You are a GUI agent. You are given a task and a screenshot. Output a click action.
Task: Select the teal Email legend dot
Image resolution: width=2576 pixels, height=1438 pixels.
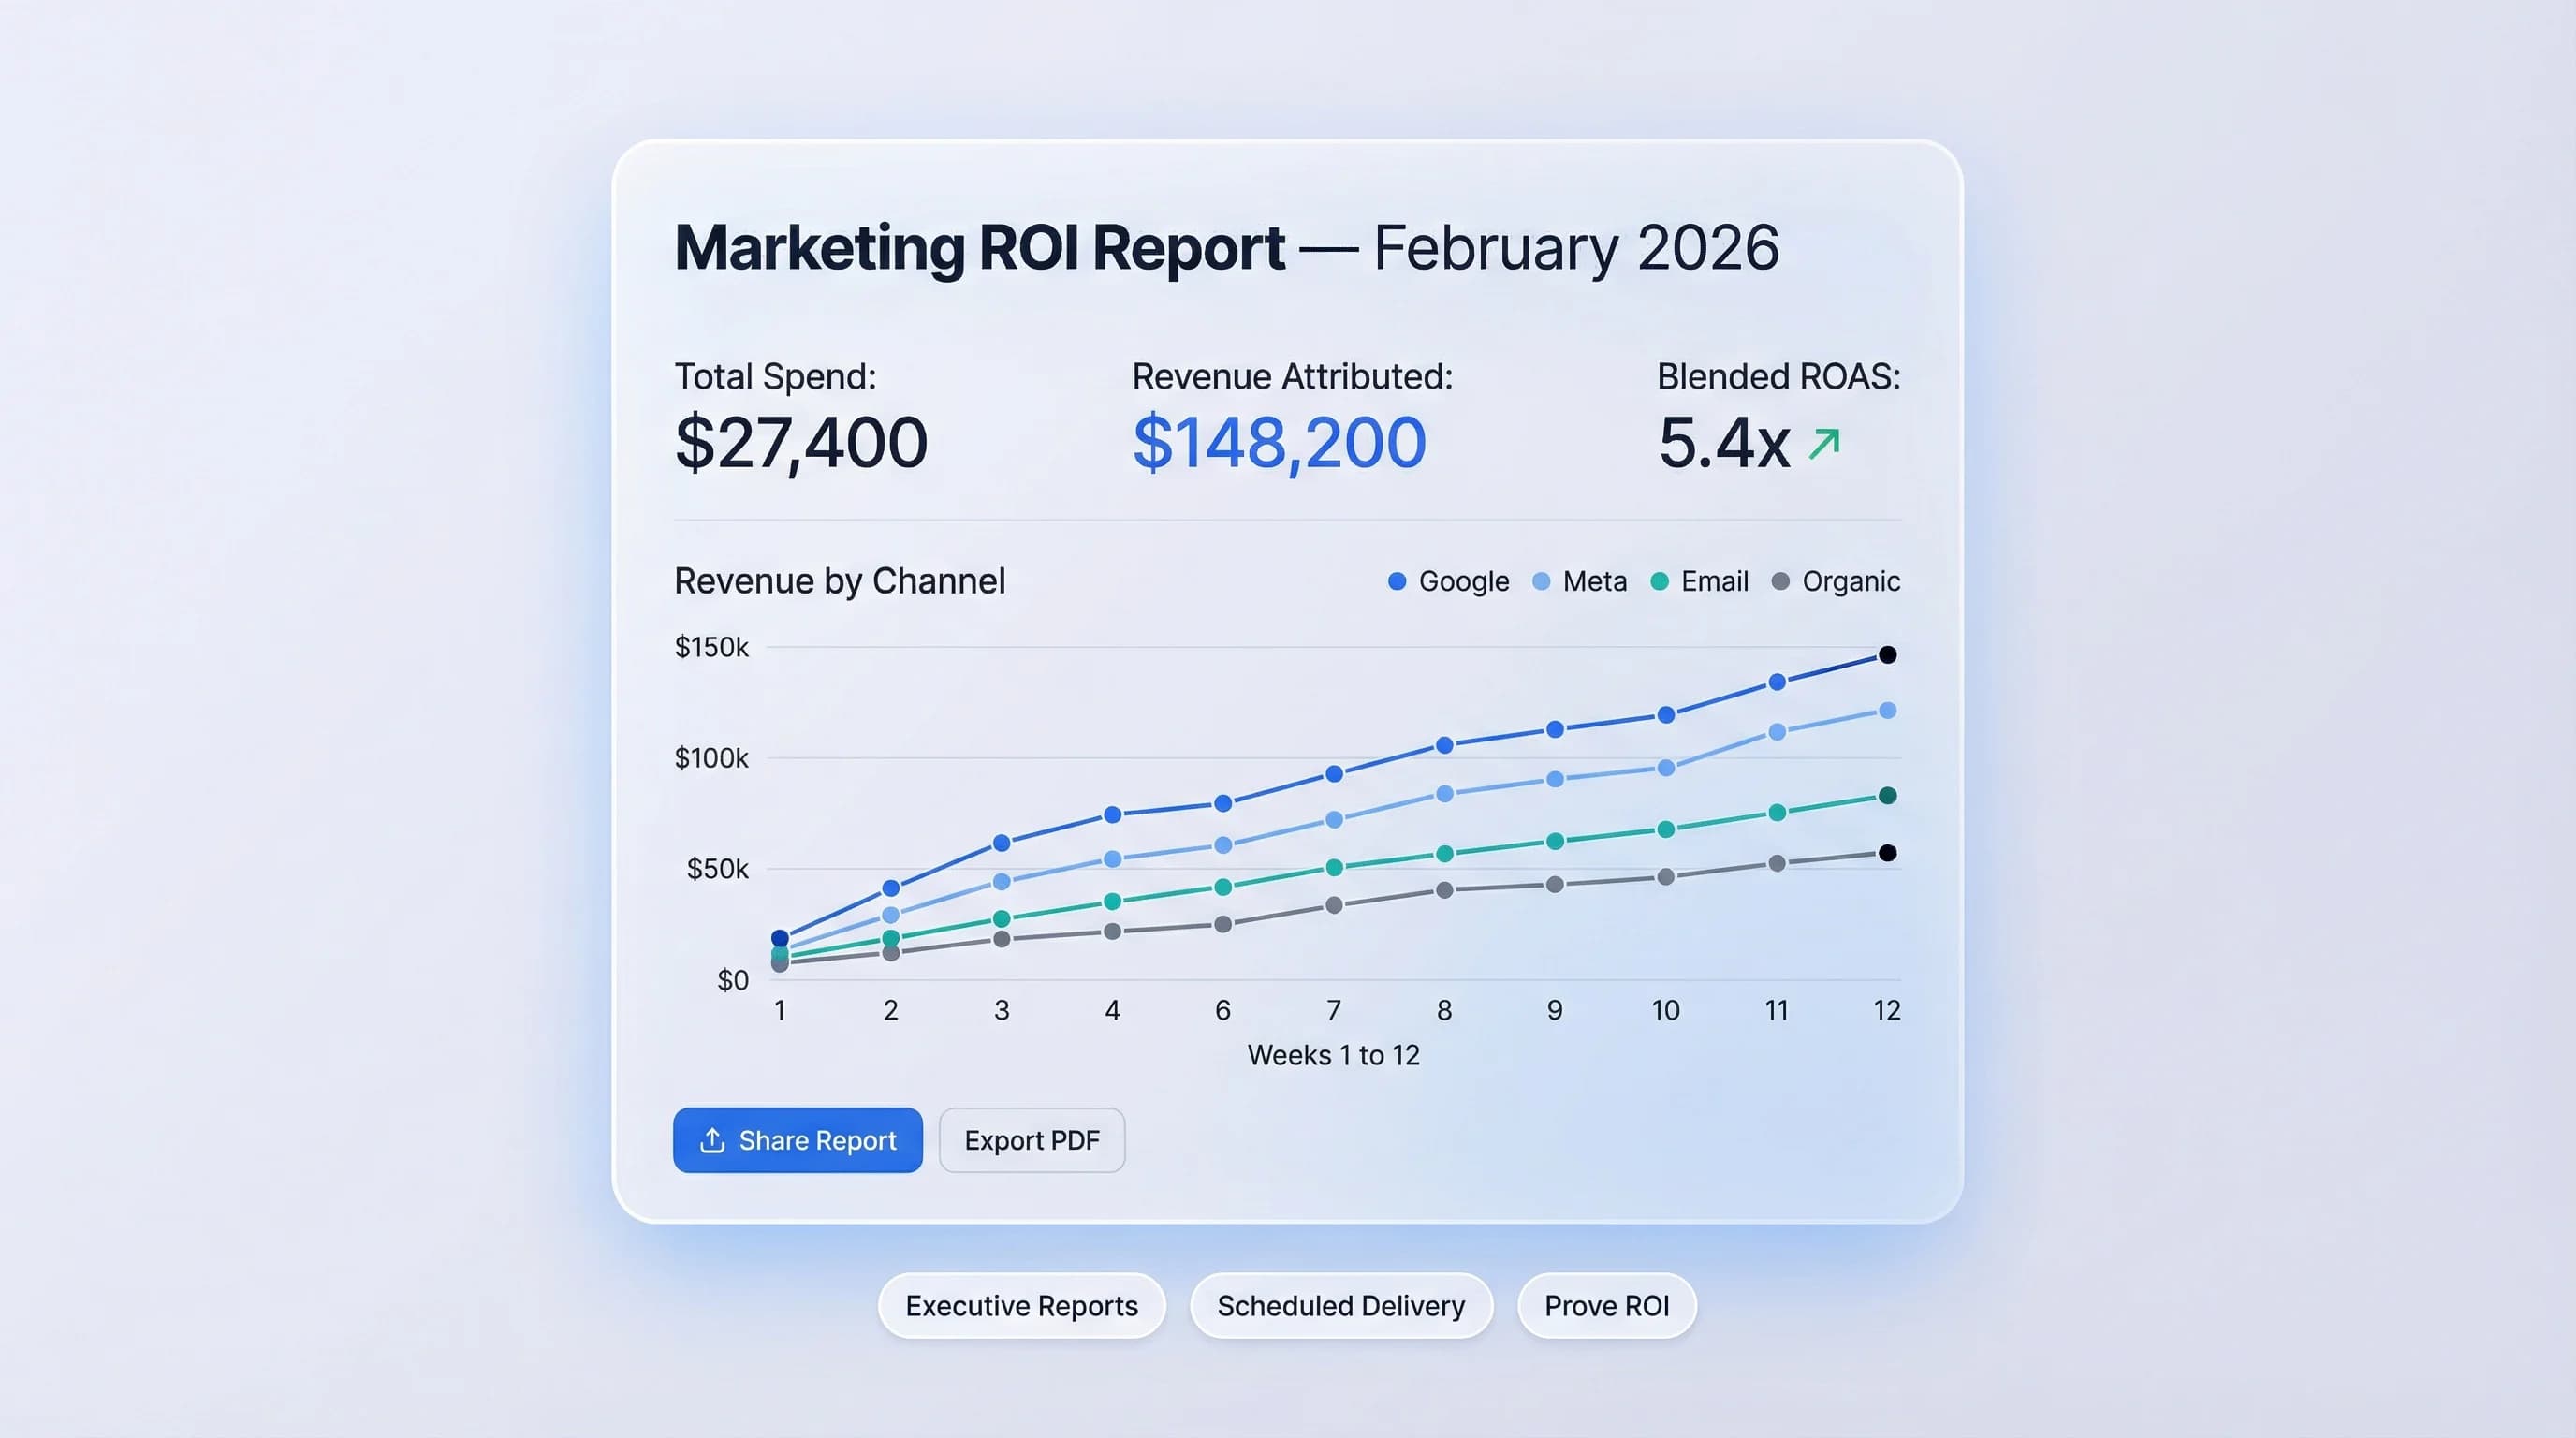pos(1661,580)
